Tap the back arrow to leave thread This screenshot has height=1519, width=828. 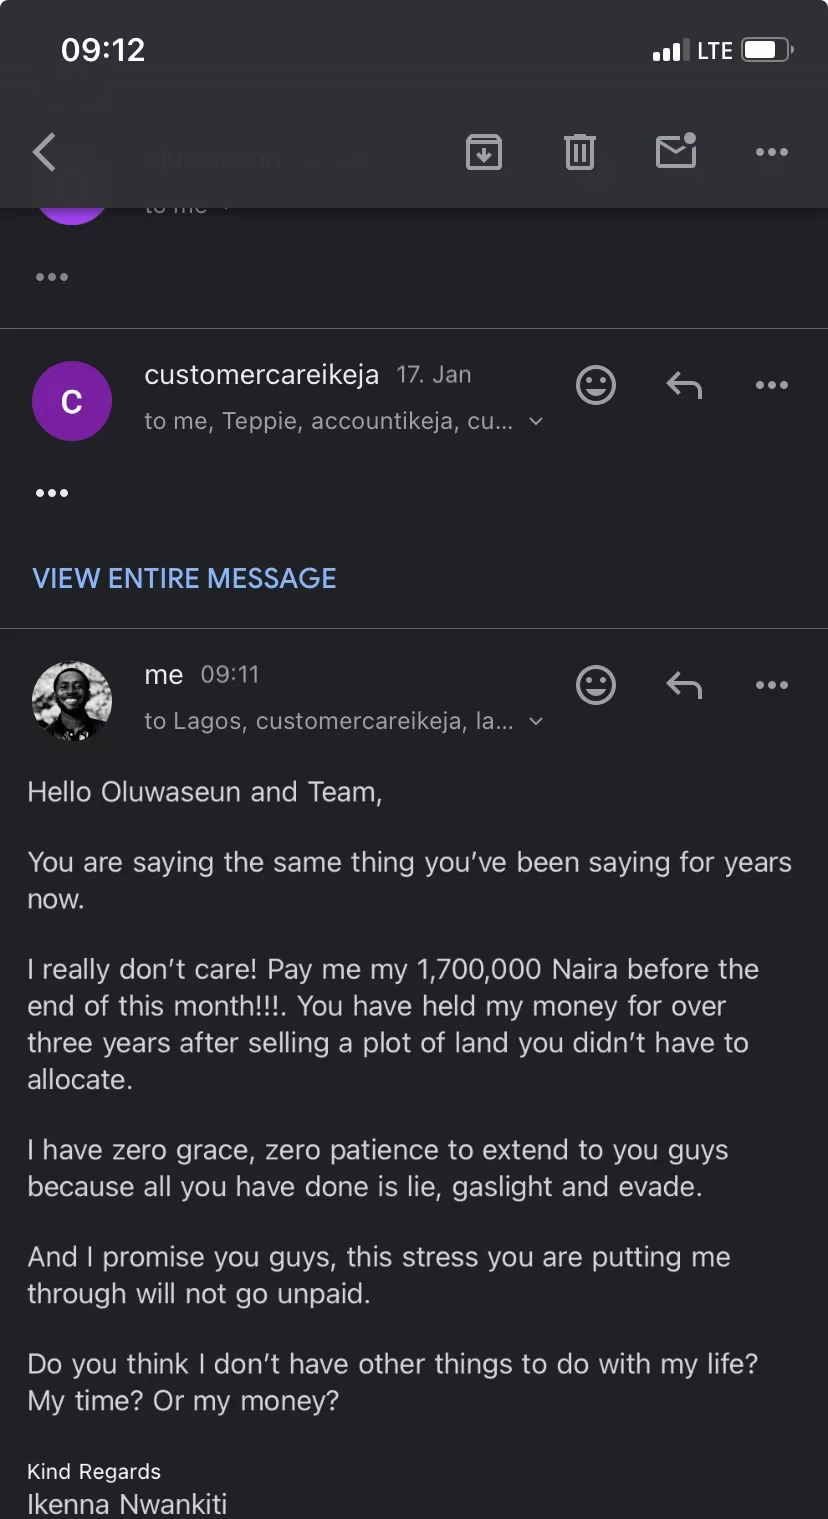44,152
